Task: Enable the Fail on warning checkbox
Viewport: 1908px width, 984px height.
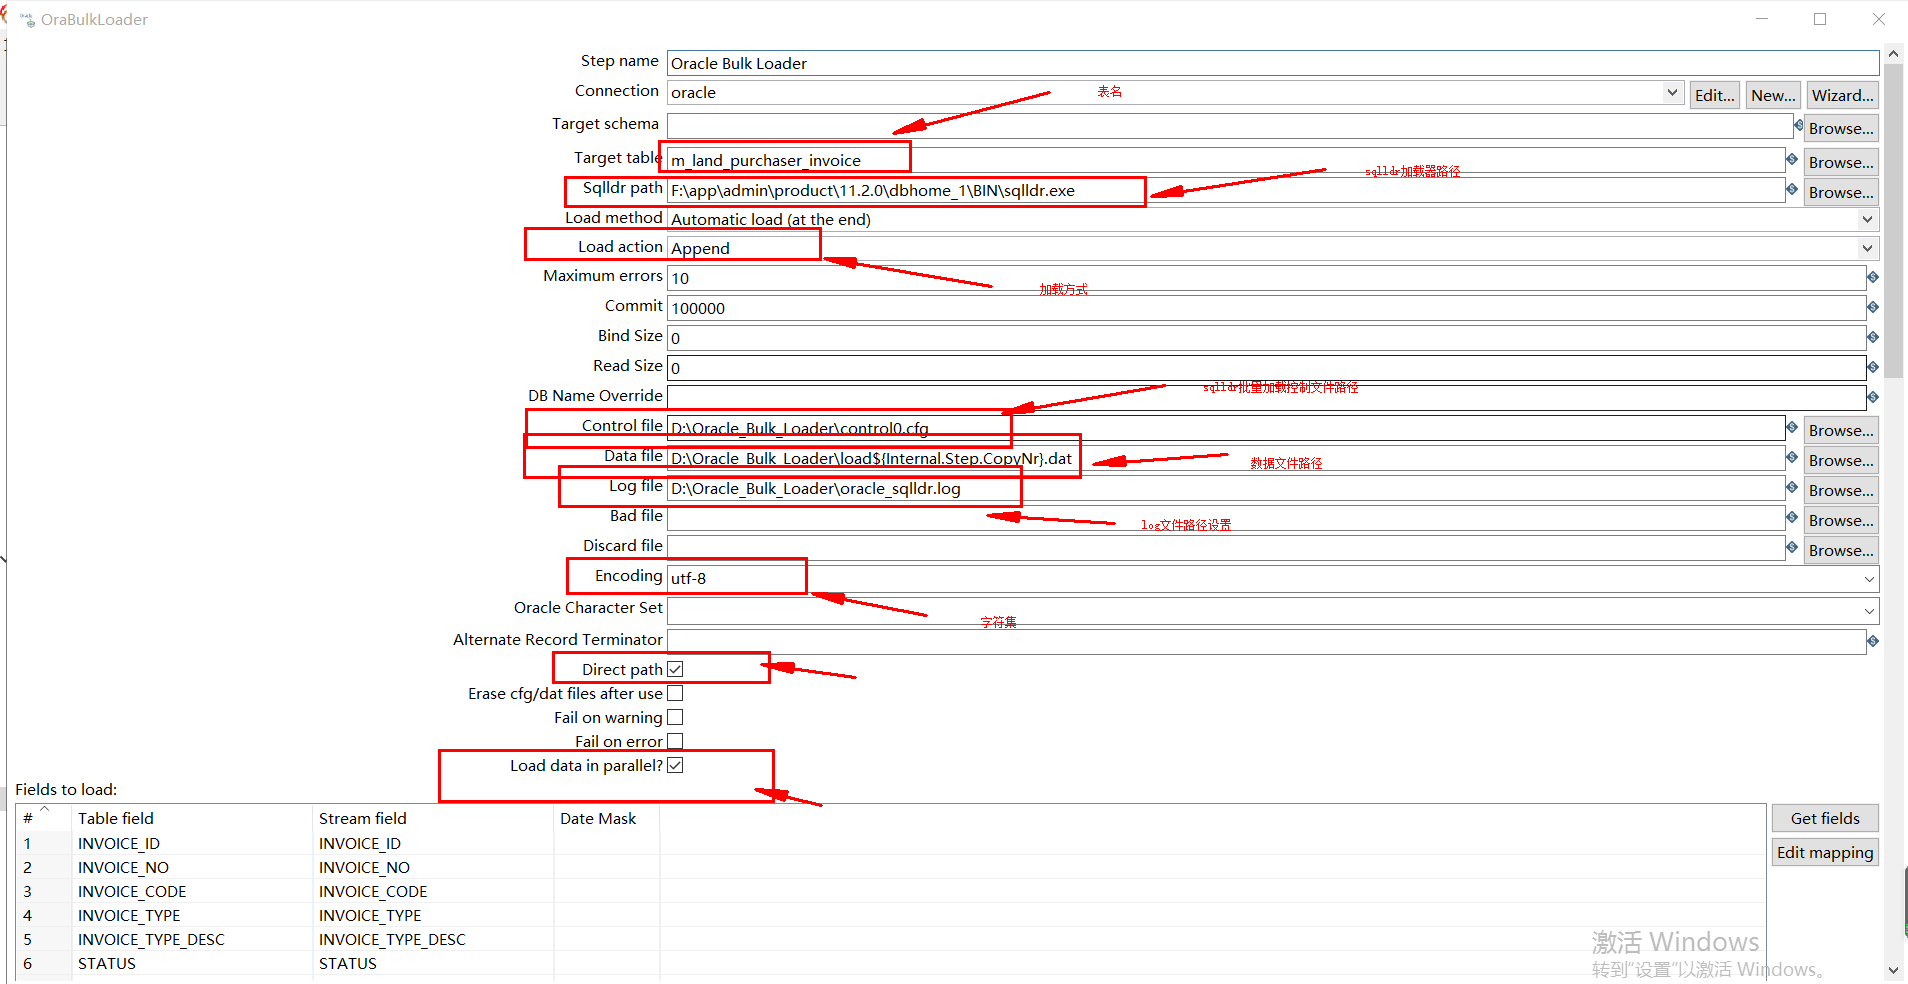Action: [x=676, y=717]
